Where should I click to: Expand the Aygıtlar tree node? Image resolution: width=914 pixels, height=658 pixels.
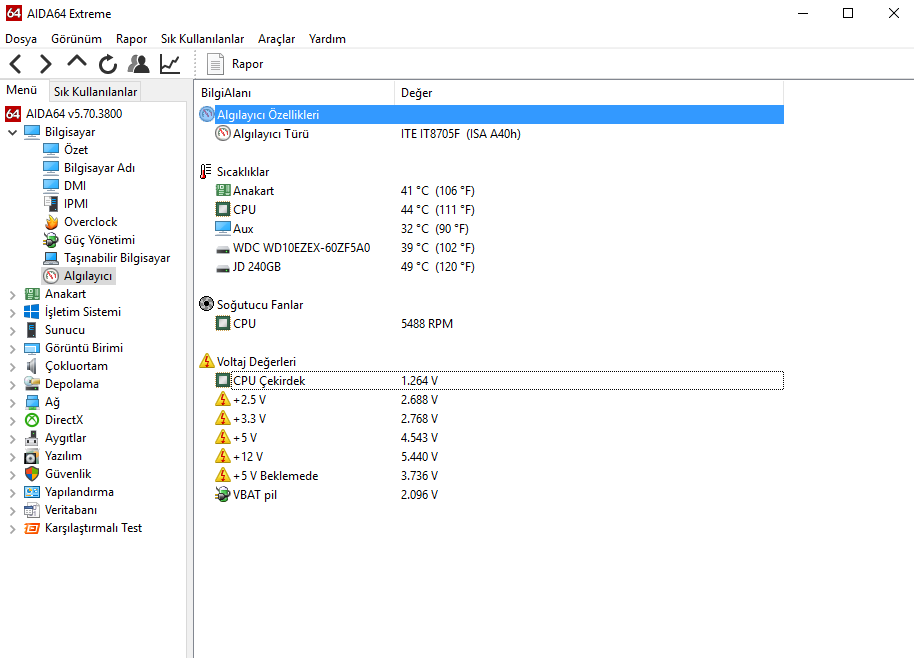pos(12,439)
